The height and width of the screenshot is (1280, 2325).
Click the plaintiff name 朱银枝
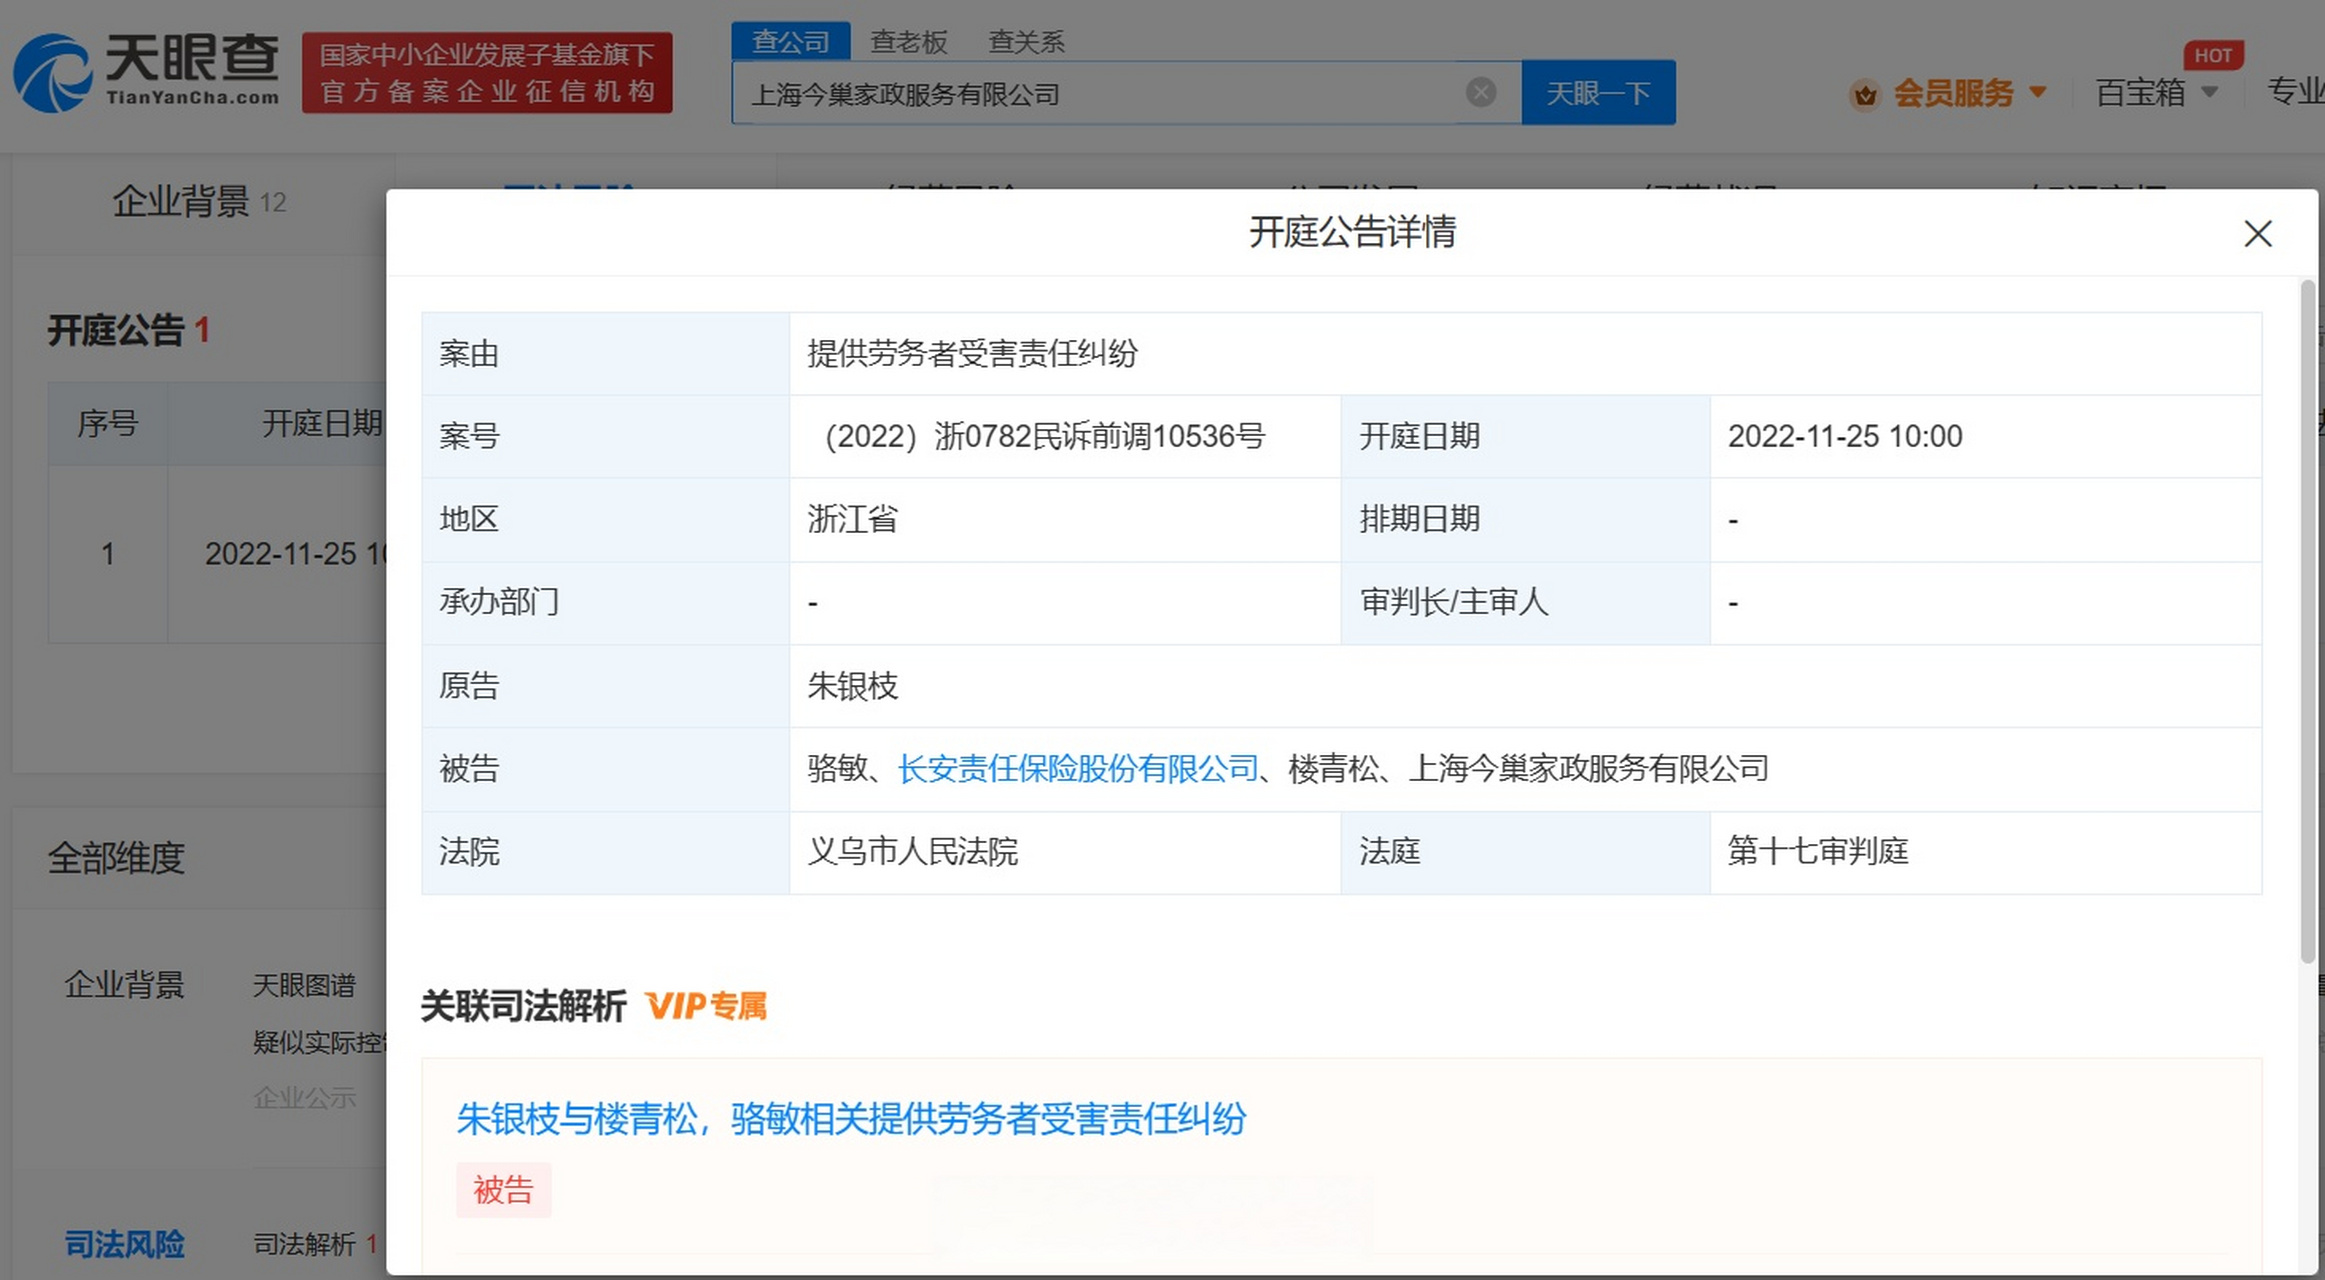853,686
